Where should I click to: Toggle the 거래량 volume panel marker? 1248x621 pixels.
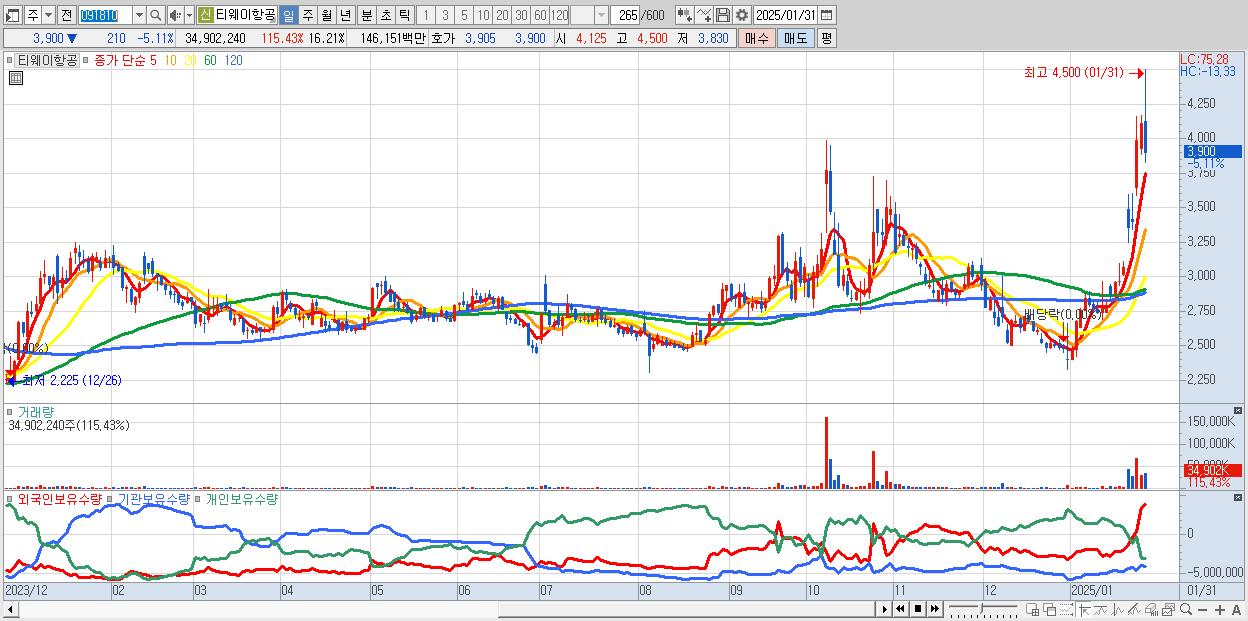11,411
